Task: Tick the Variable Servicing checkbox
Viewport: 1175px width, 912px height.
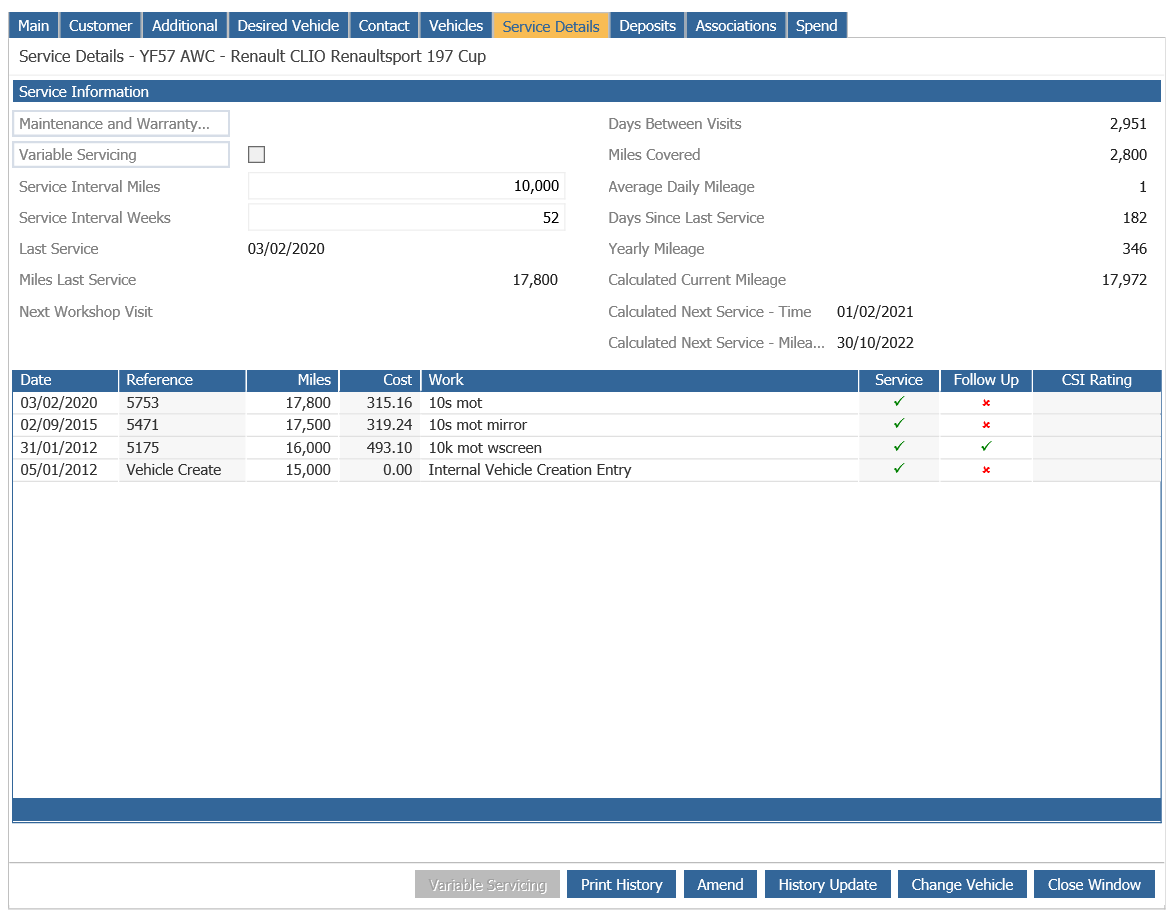Action: (x=256, y=154)
